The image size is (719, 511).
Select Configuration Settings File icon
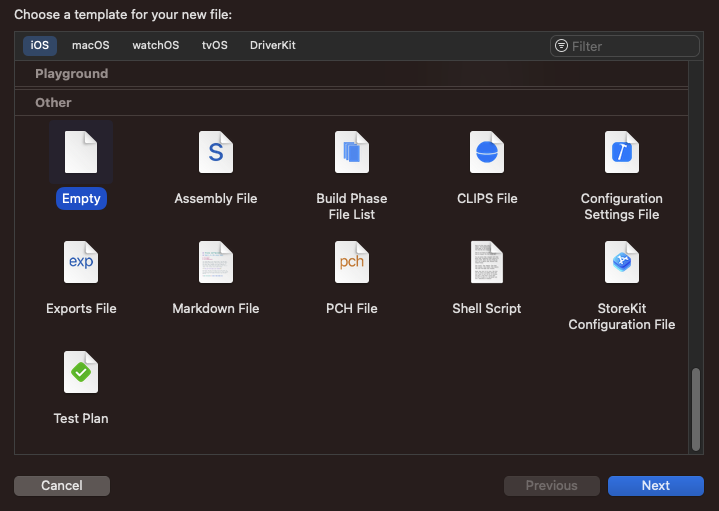(x=621, y=152)
